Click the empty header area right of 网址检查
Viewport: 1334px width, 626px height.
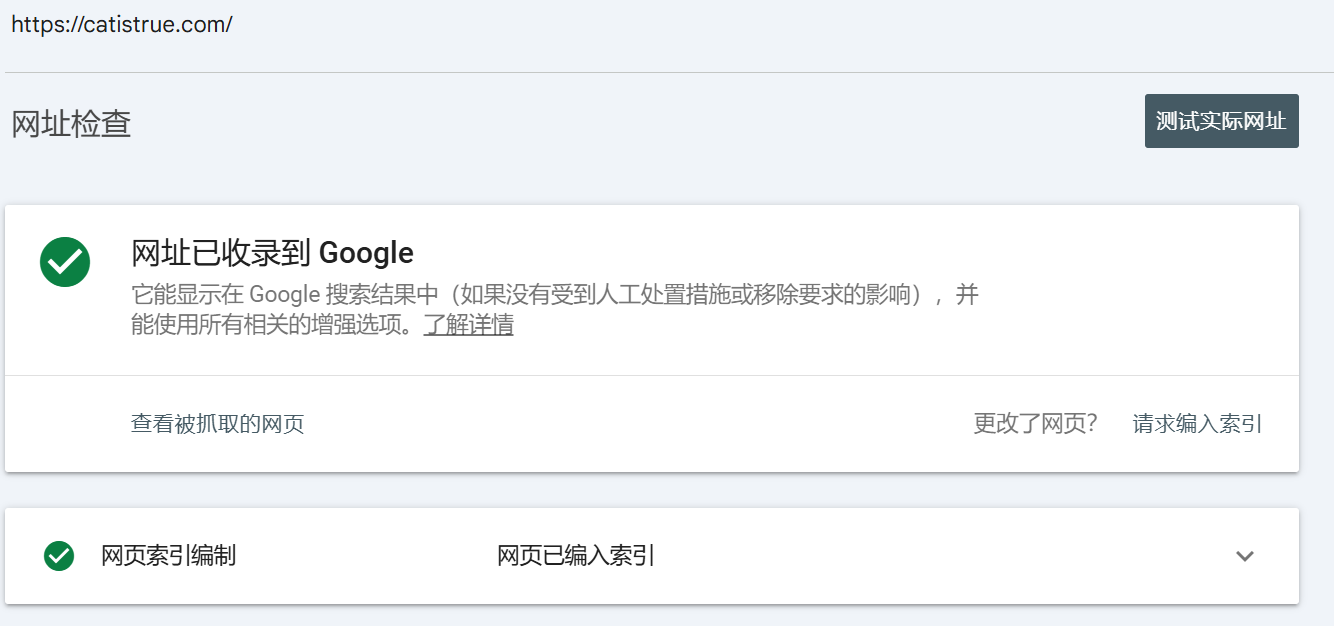point(640,124)
